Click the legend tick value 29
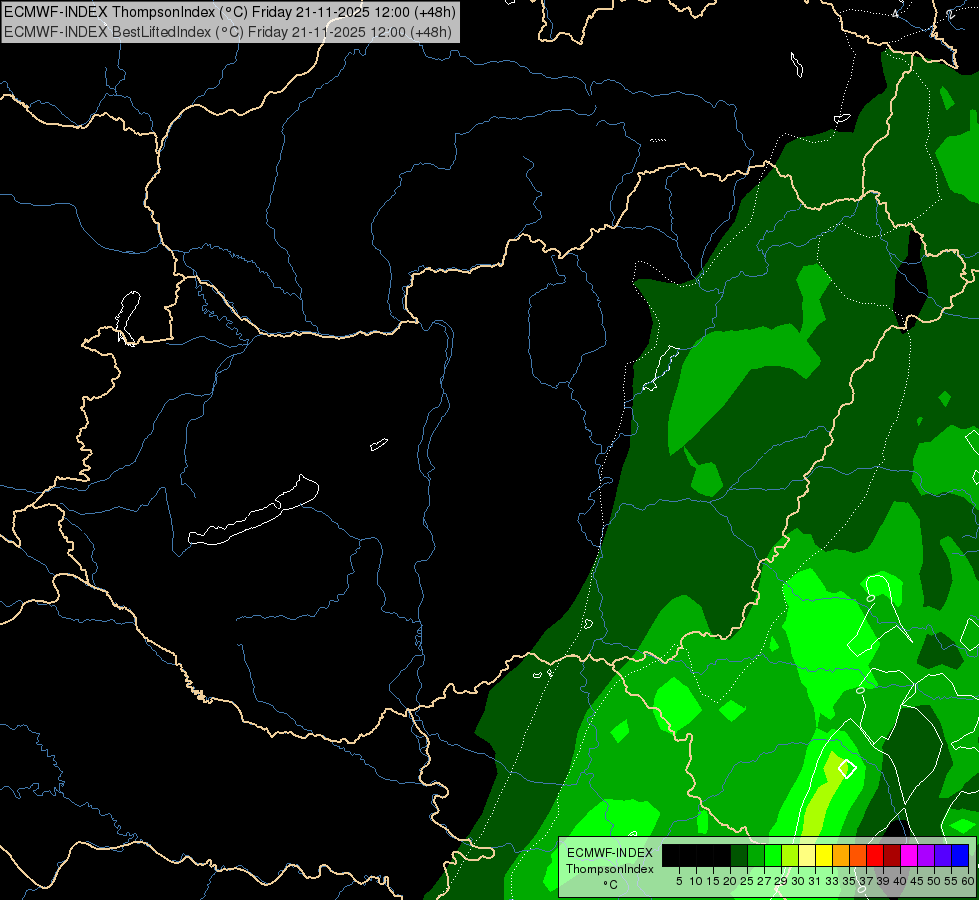Screen dimensions: 979x900 tap(781, 881)
